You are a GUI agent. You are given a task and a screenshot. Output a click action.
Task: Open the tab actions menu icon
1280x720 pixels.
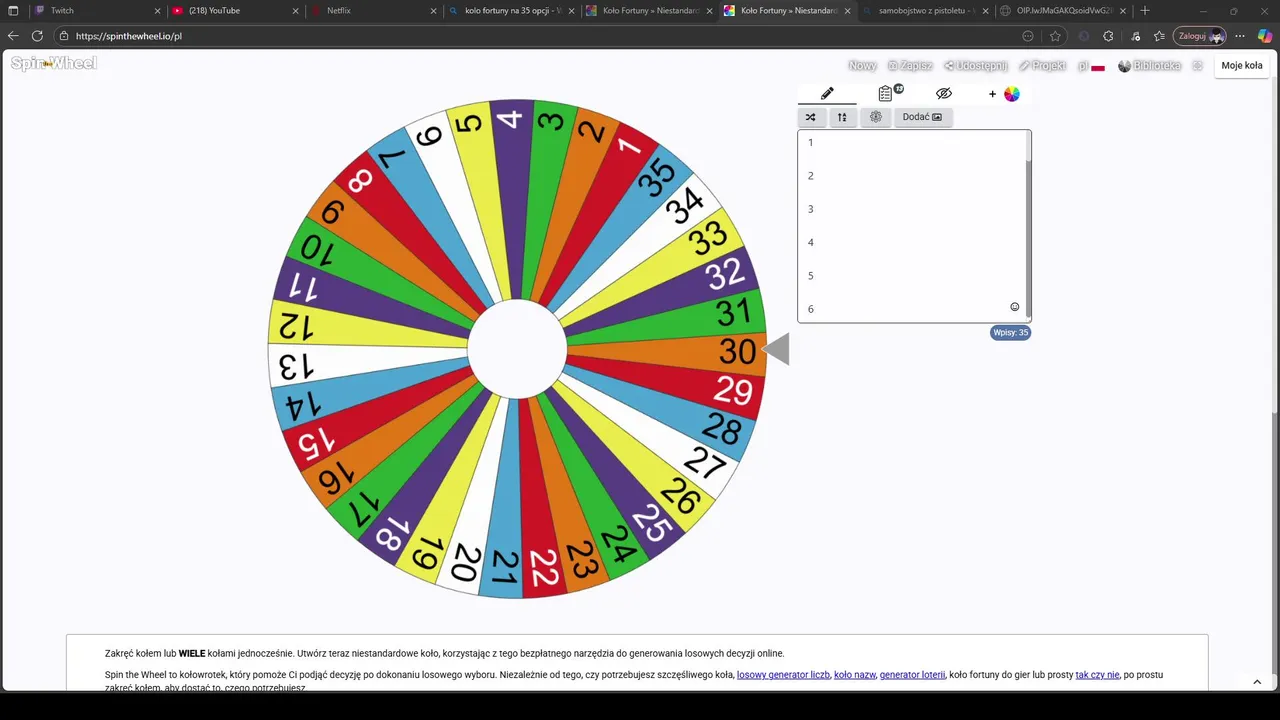(x=13, y=11)
